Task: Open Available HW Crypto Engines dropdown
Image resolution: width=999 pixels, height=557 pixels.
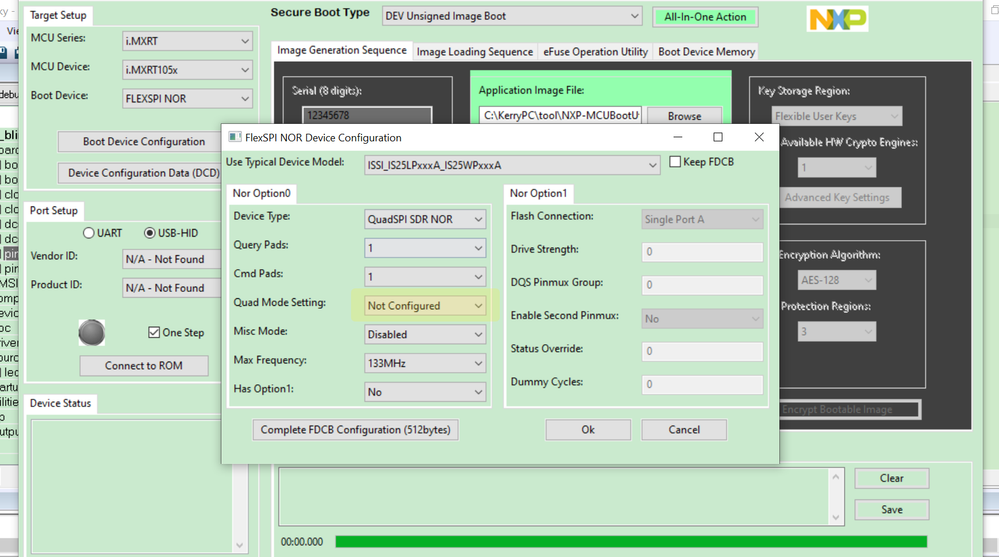Action: point(837,168)
